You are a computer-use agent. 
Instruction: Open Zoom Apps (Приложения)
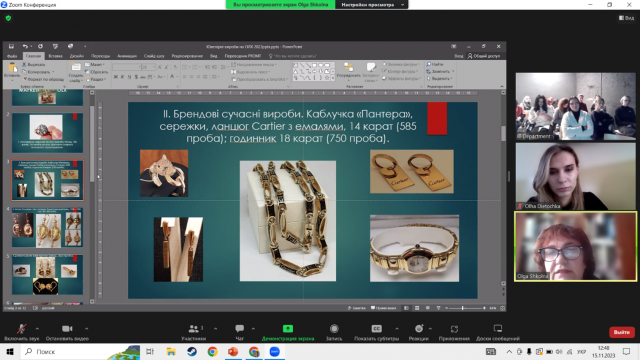pyautogui.click(x=454, y=332)
